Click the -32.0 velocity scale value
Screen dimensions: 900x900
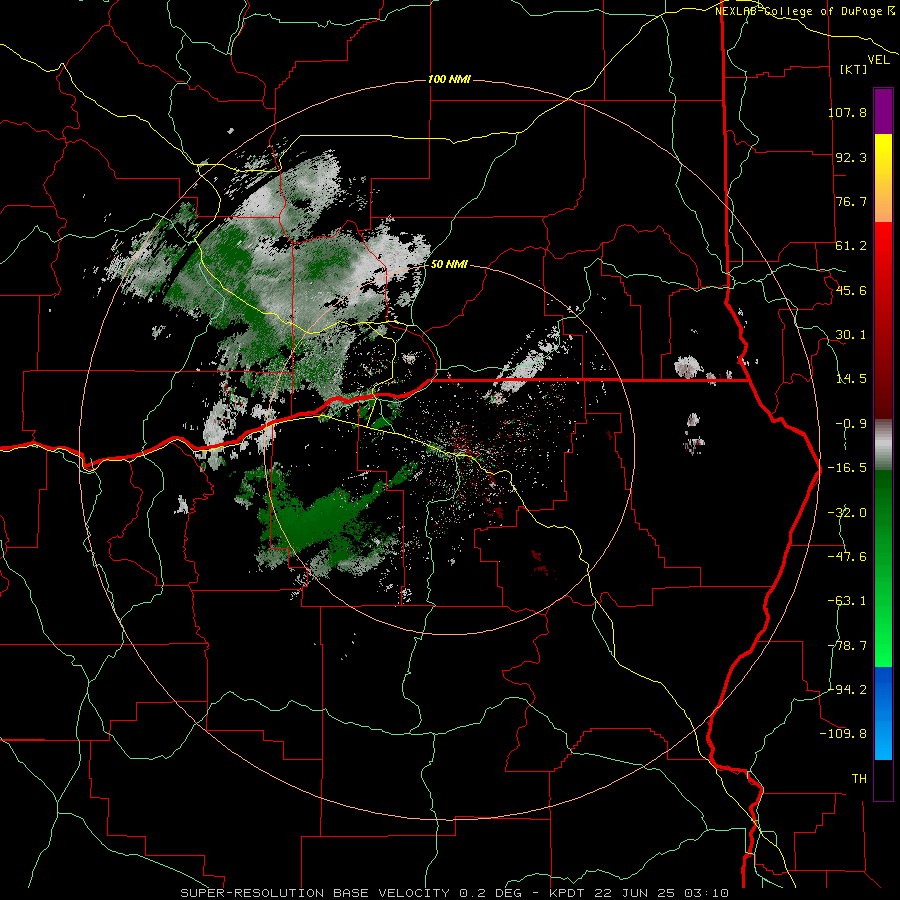(x=847, y=513)
